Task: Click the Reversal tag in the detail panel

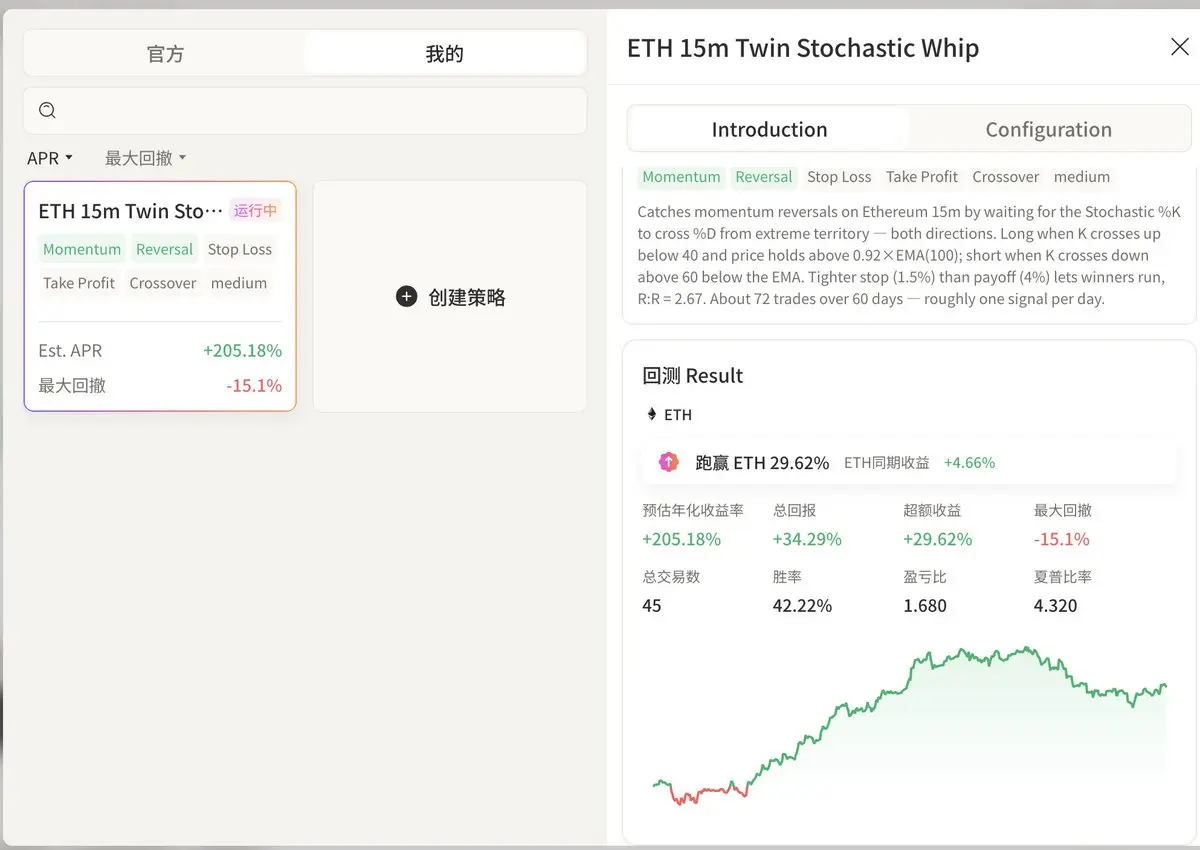Action: pos(764,177)
